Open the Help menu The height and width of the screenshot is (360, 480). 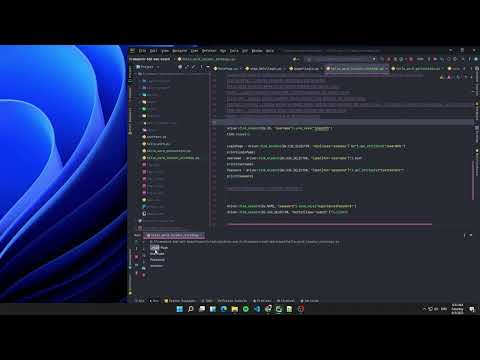click(270, 51)
